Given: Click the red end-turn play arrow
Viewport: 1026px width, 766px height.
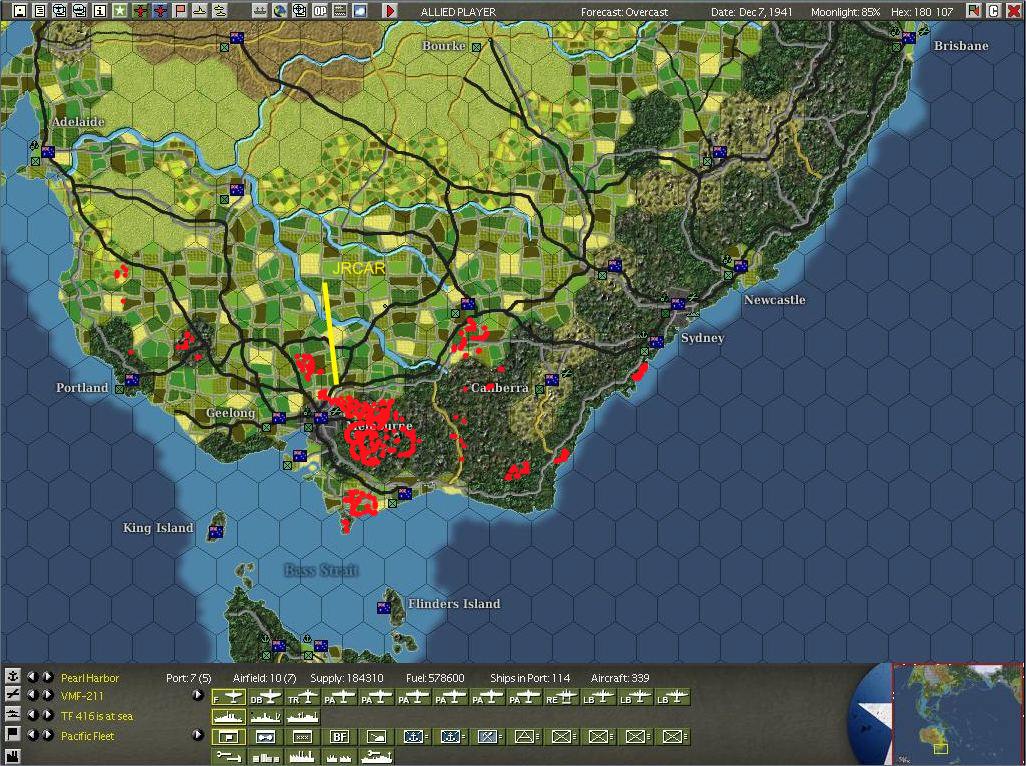Looking at the screenshot, I should pos(389,10).
